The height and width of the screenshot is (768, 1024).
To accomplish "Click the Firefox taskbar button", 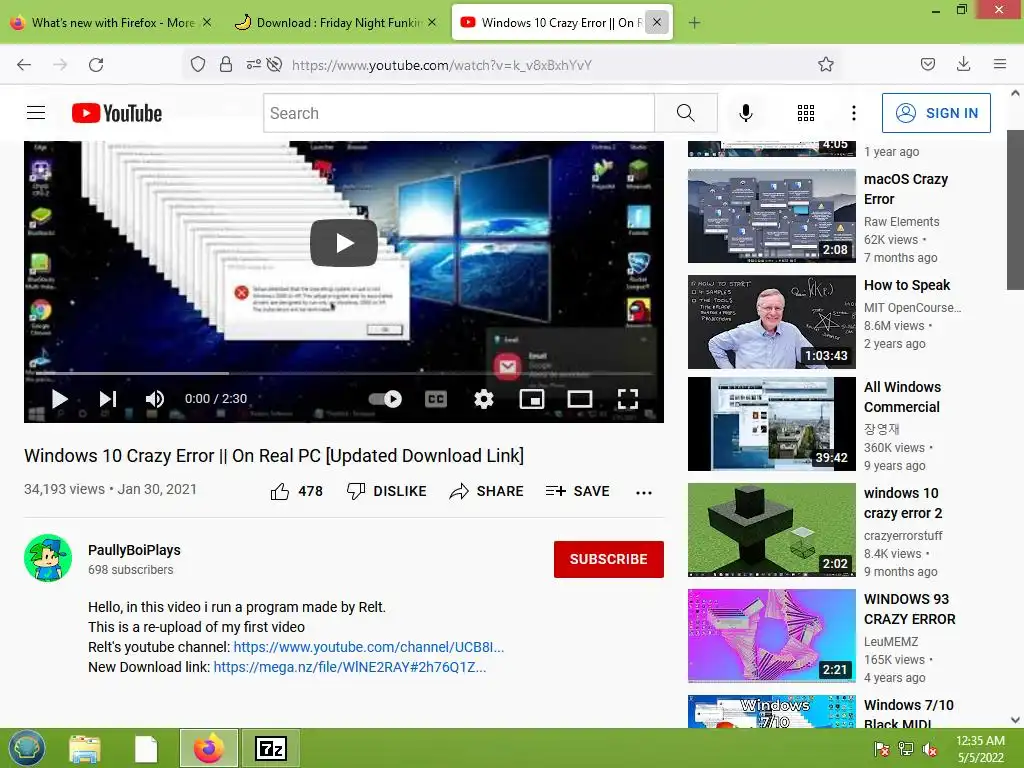I will pyautogui.click(x=209, y=748).
